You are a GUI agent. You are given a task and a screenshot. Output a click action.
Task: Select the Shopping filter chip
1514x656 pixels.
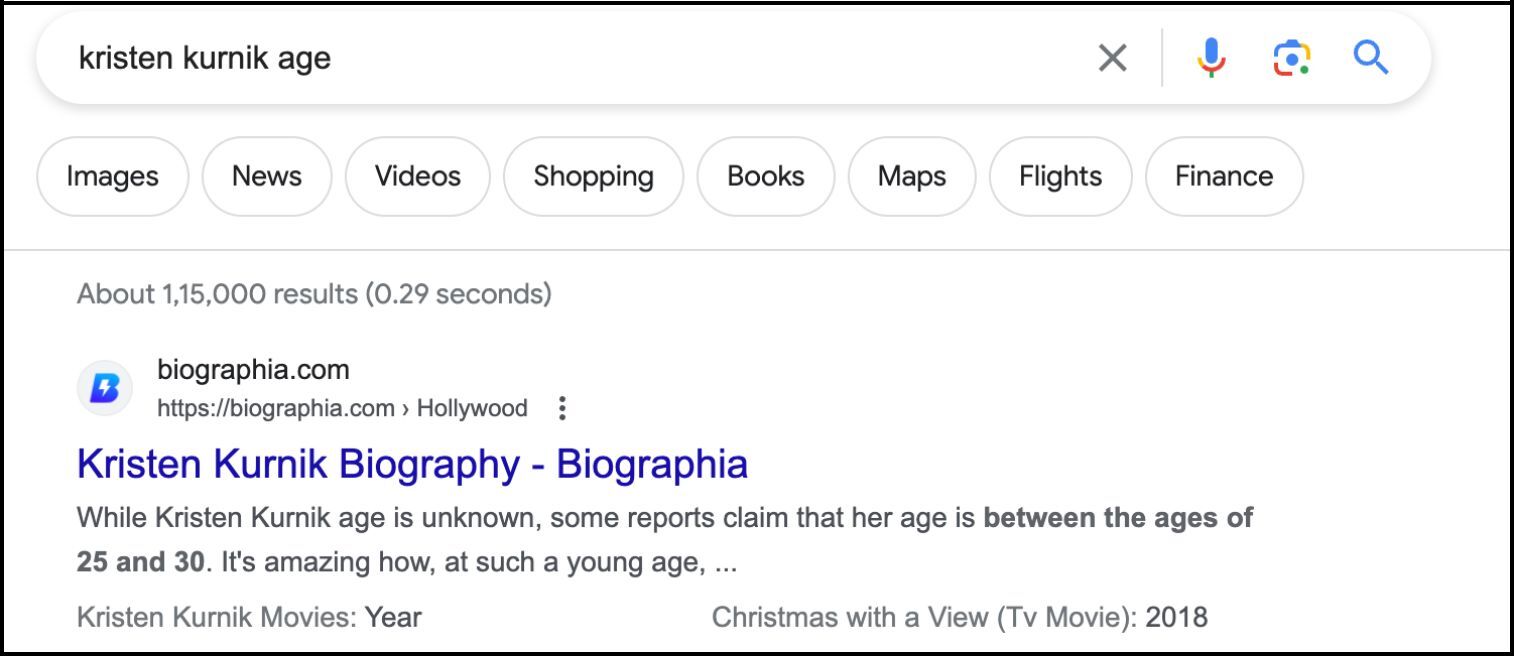(x=593, y=177)
